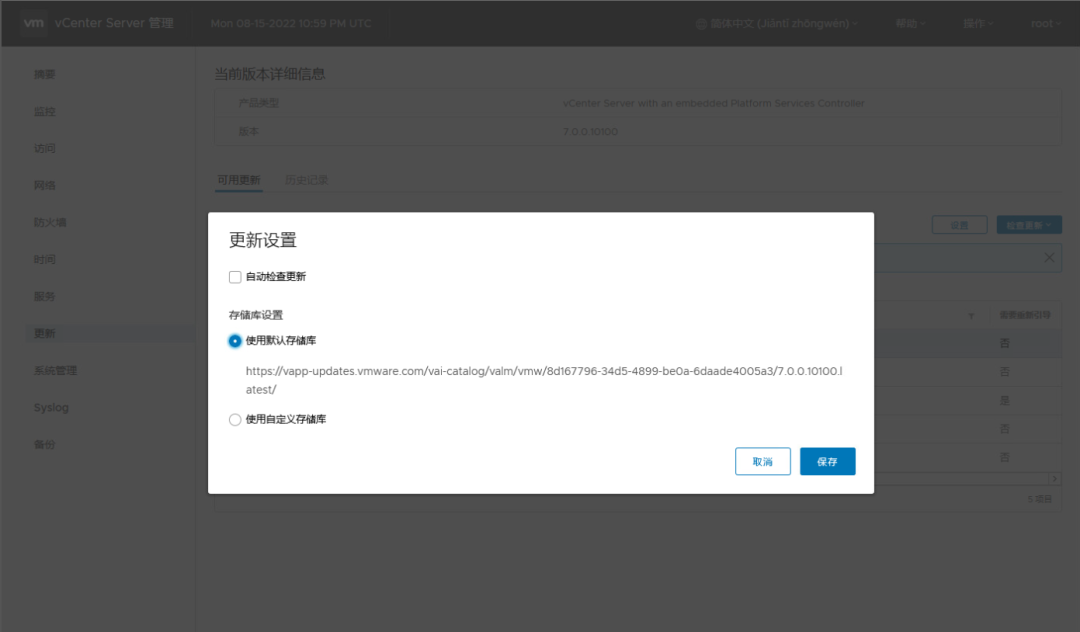This screenshot has width=1080, height=632.
Task: Dismiss the banner with the X icon
Action: tap(1049, 257)
